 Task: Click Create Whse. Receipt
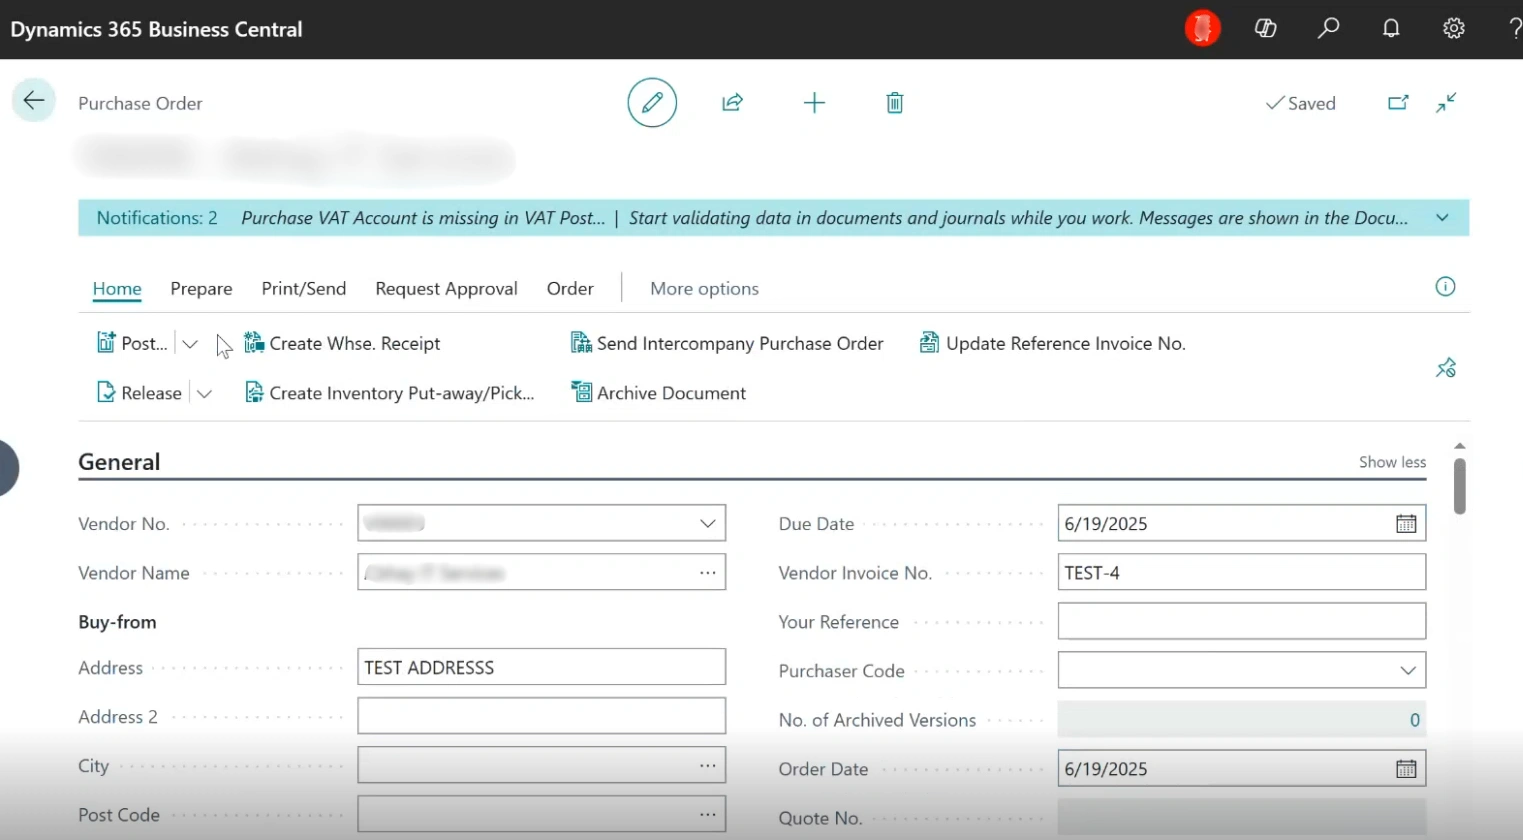[342, 343]
